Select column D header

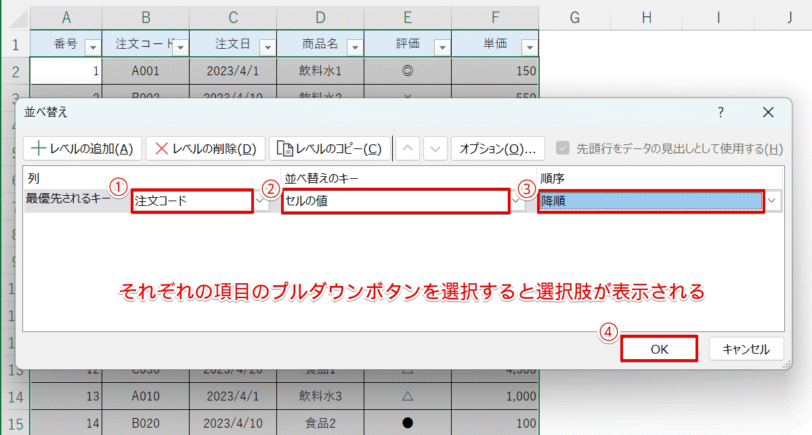point(320,18)
